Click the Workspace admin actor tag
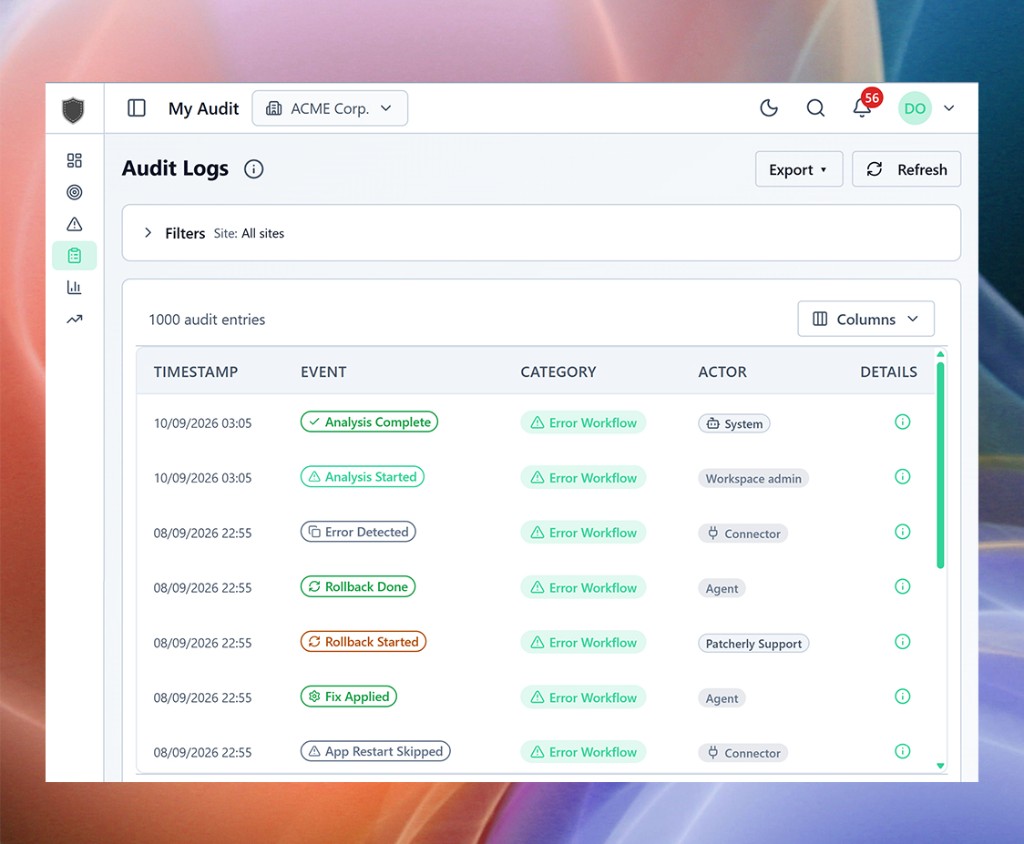The image size is (1024, 844). pos(754,479)
